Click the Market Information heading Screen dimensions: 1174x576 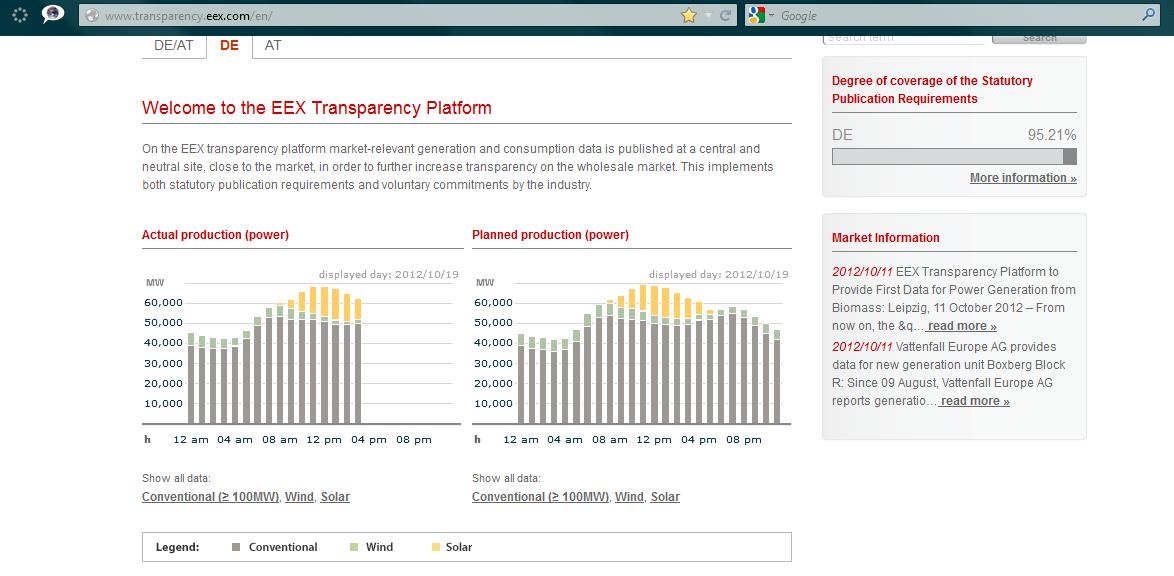[x=886, y=237]
